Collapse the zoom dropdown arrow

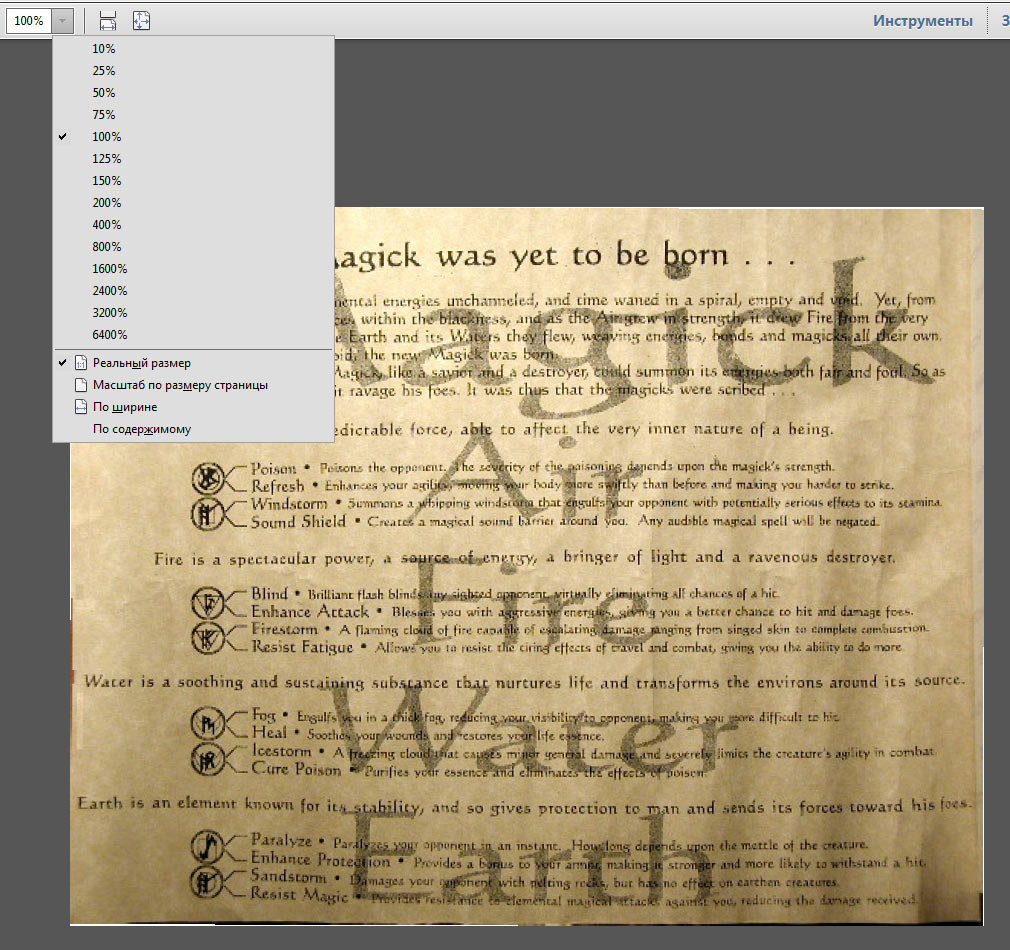tap(63, 21)
